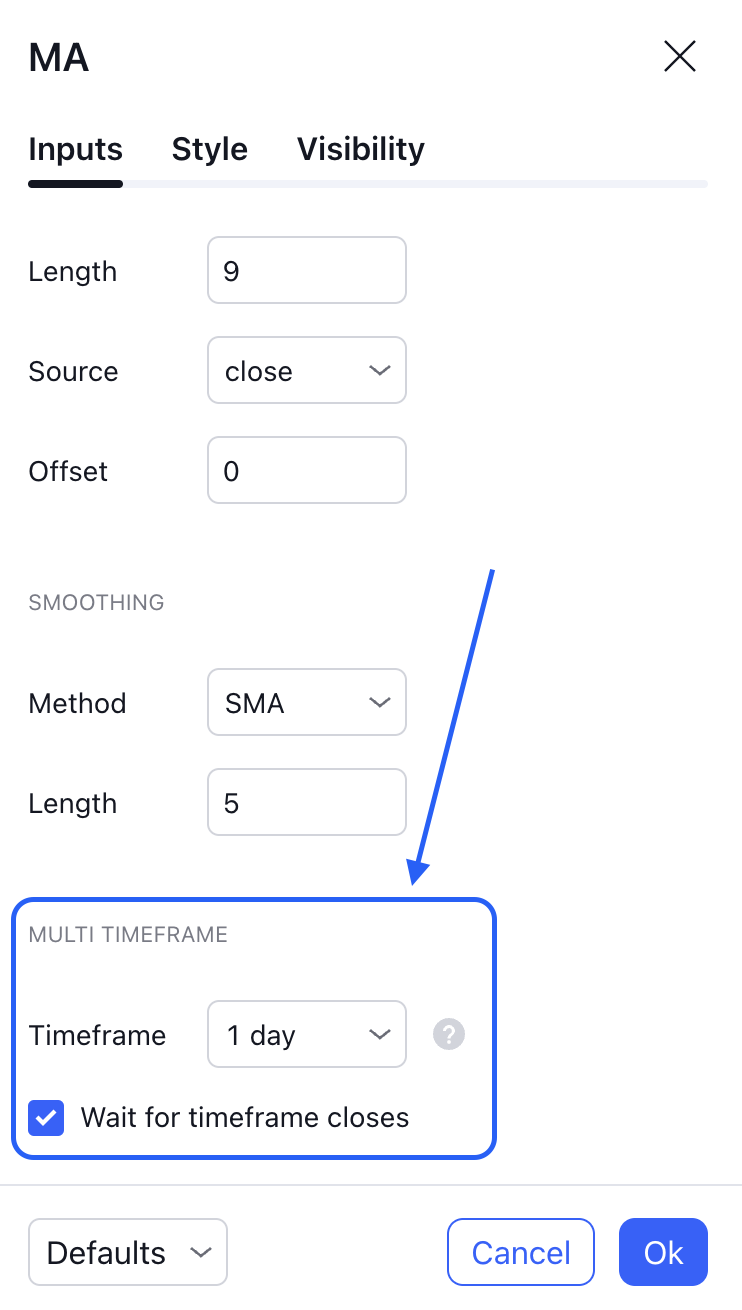Click the Defaults chevron arrow
This screenshot has height=1310, width=742.
pyautogui.click(x=200, y=1252)
